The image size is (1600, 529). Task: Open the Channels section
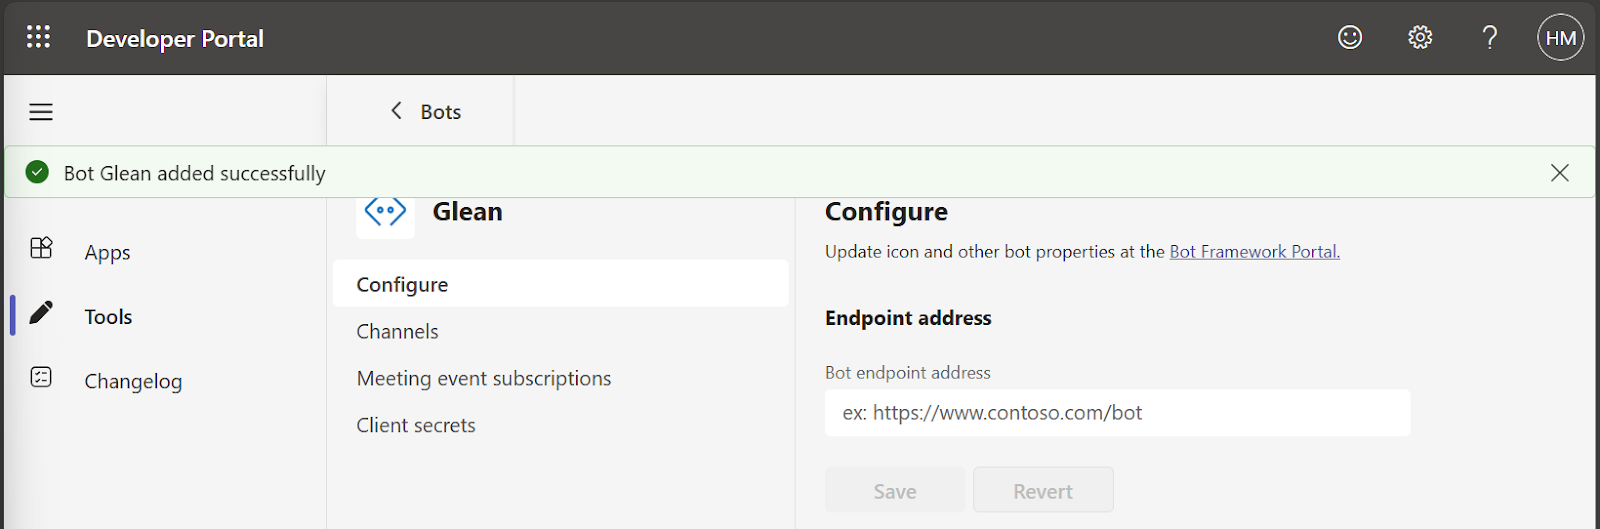coord(397,332)
